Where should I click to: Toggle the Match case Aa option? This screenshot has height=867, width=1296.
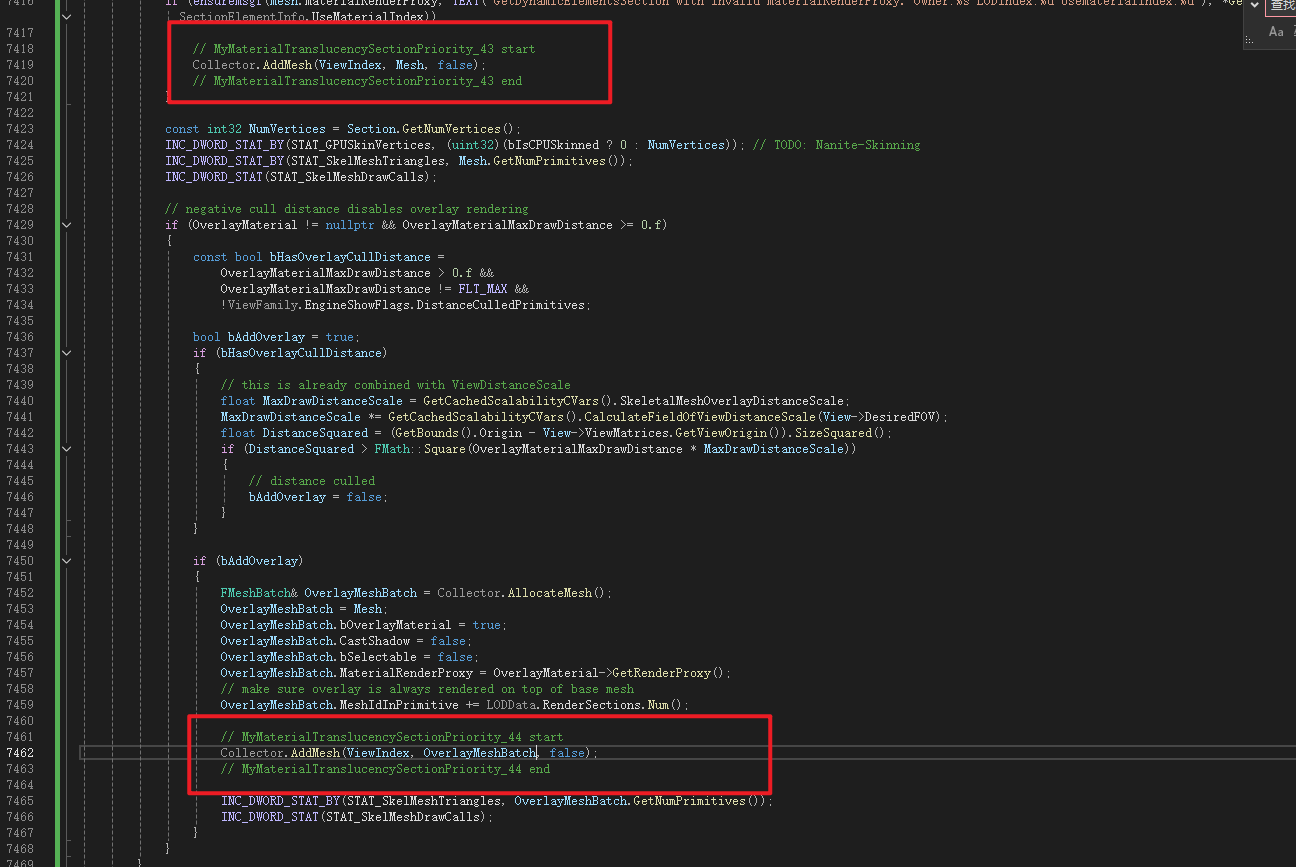pos(1276,32)
